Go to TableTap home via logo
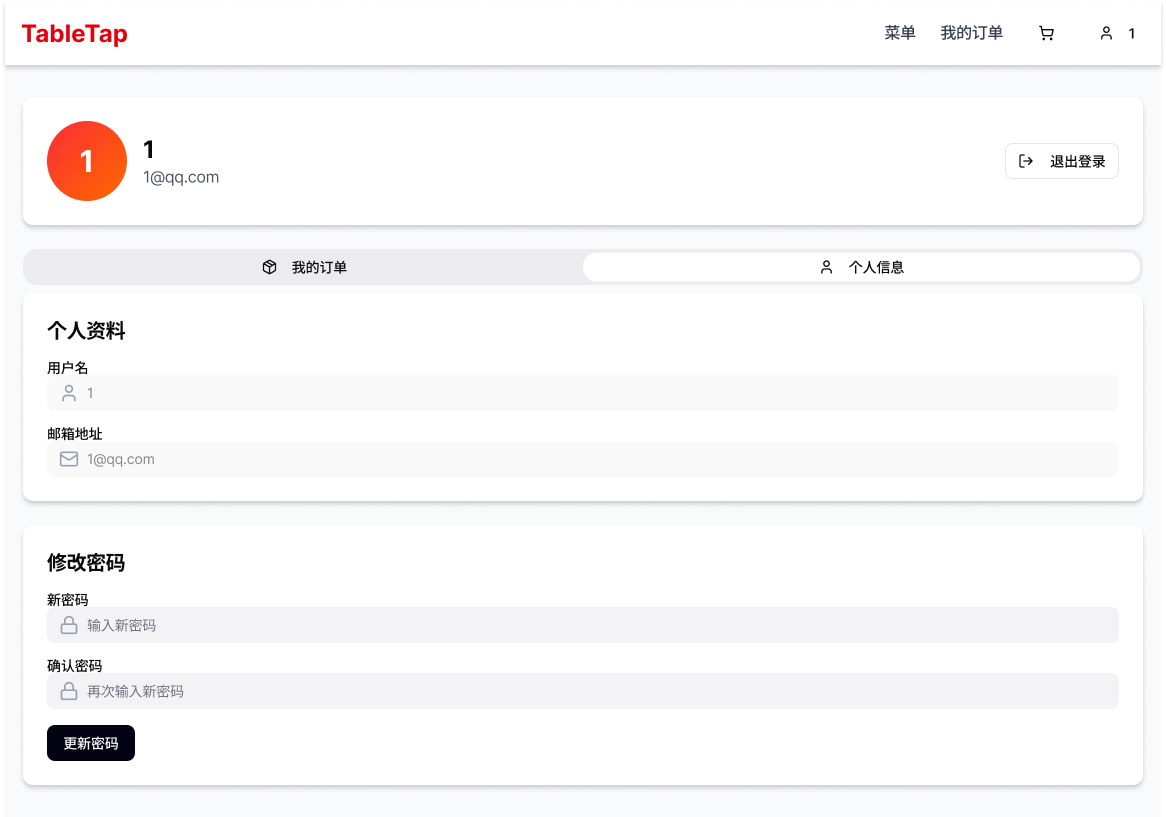The width and height of the screenshot is (1166, 817). coord(74,33)
